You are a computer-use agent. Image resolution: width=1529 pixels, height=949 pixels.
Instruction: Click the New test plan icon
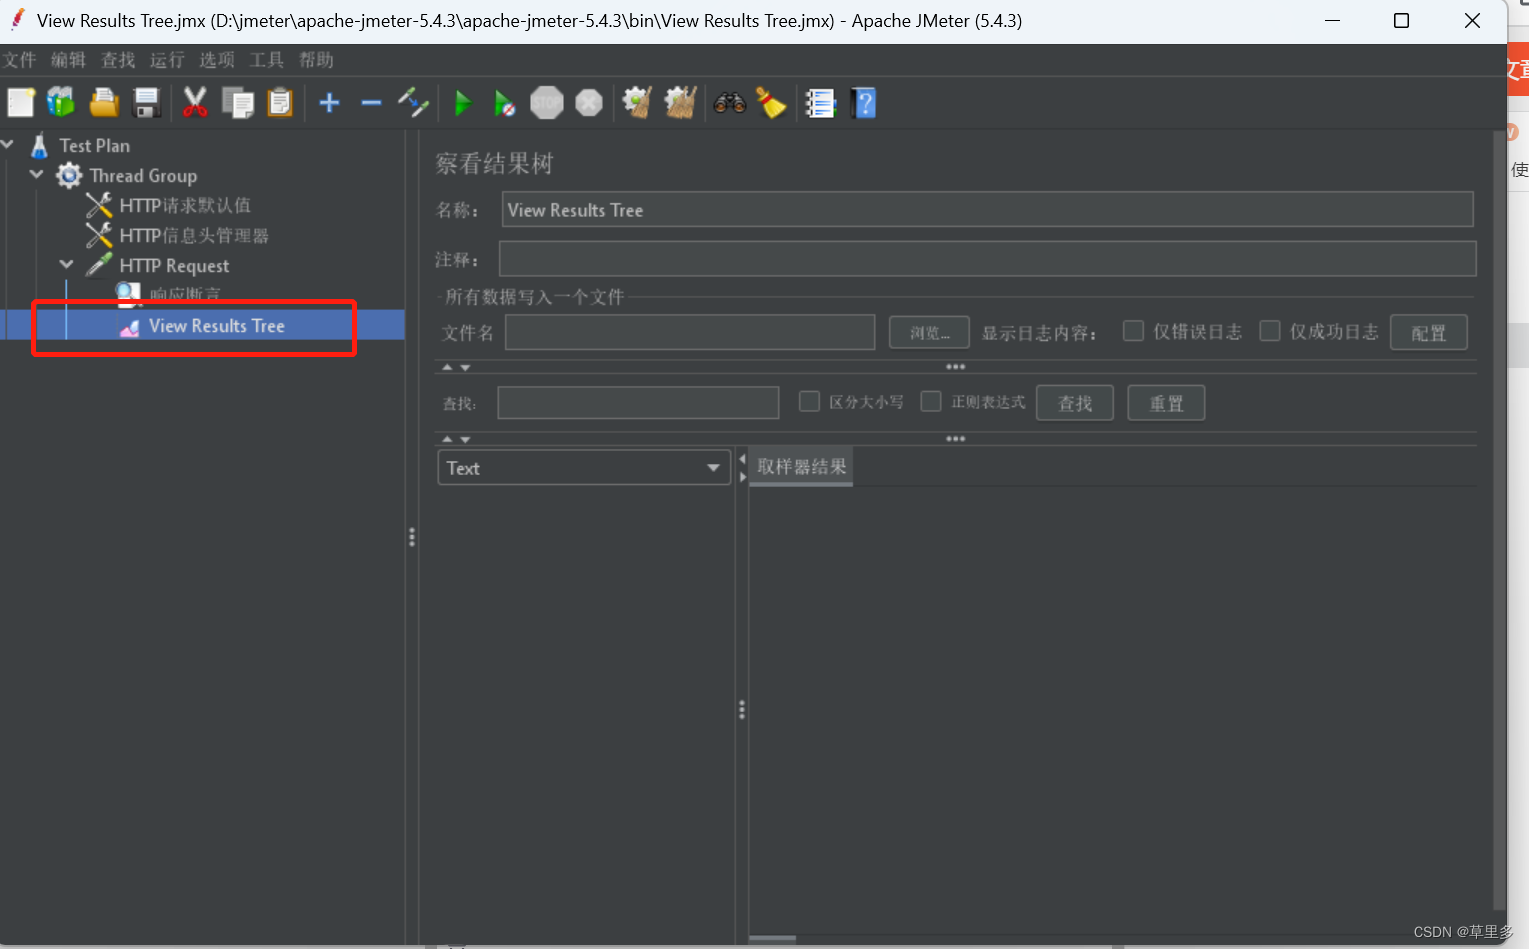click(21, 103)
